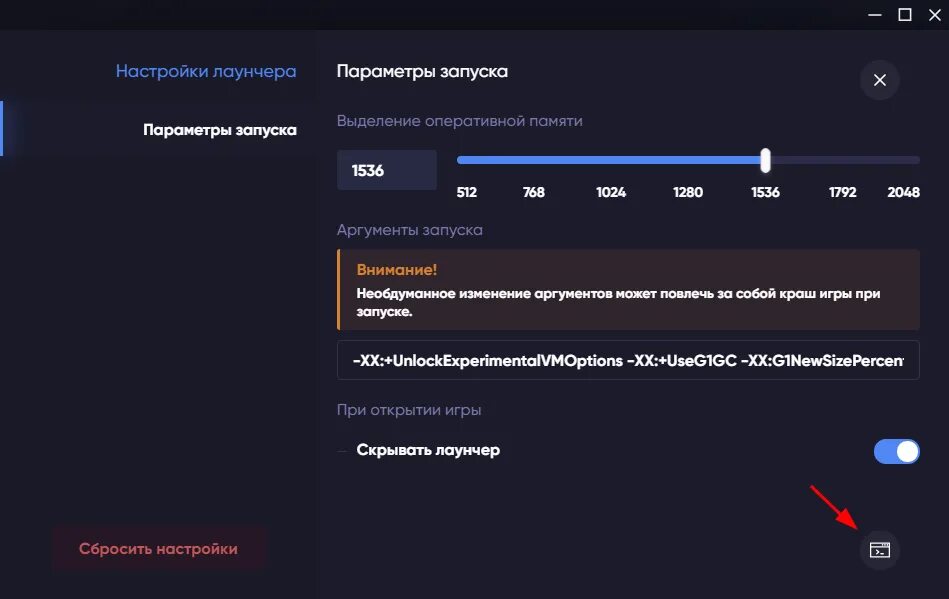
Task: Click the orange Внимание warning banner
Action: click(x=627, y=290)
